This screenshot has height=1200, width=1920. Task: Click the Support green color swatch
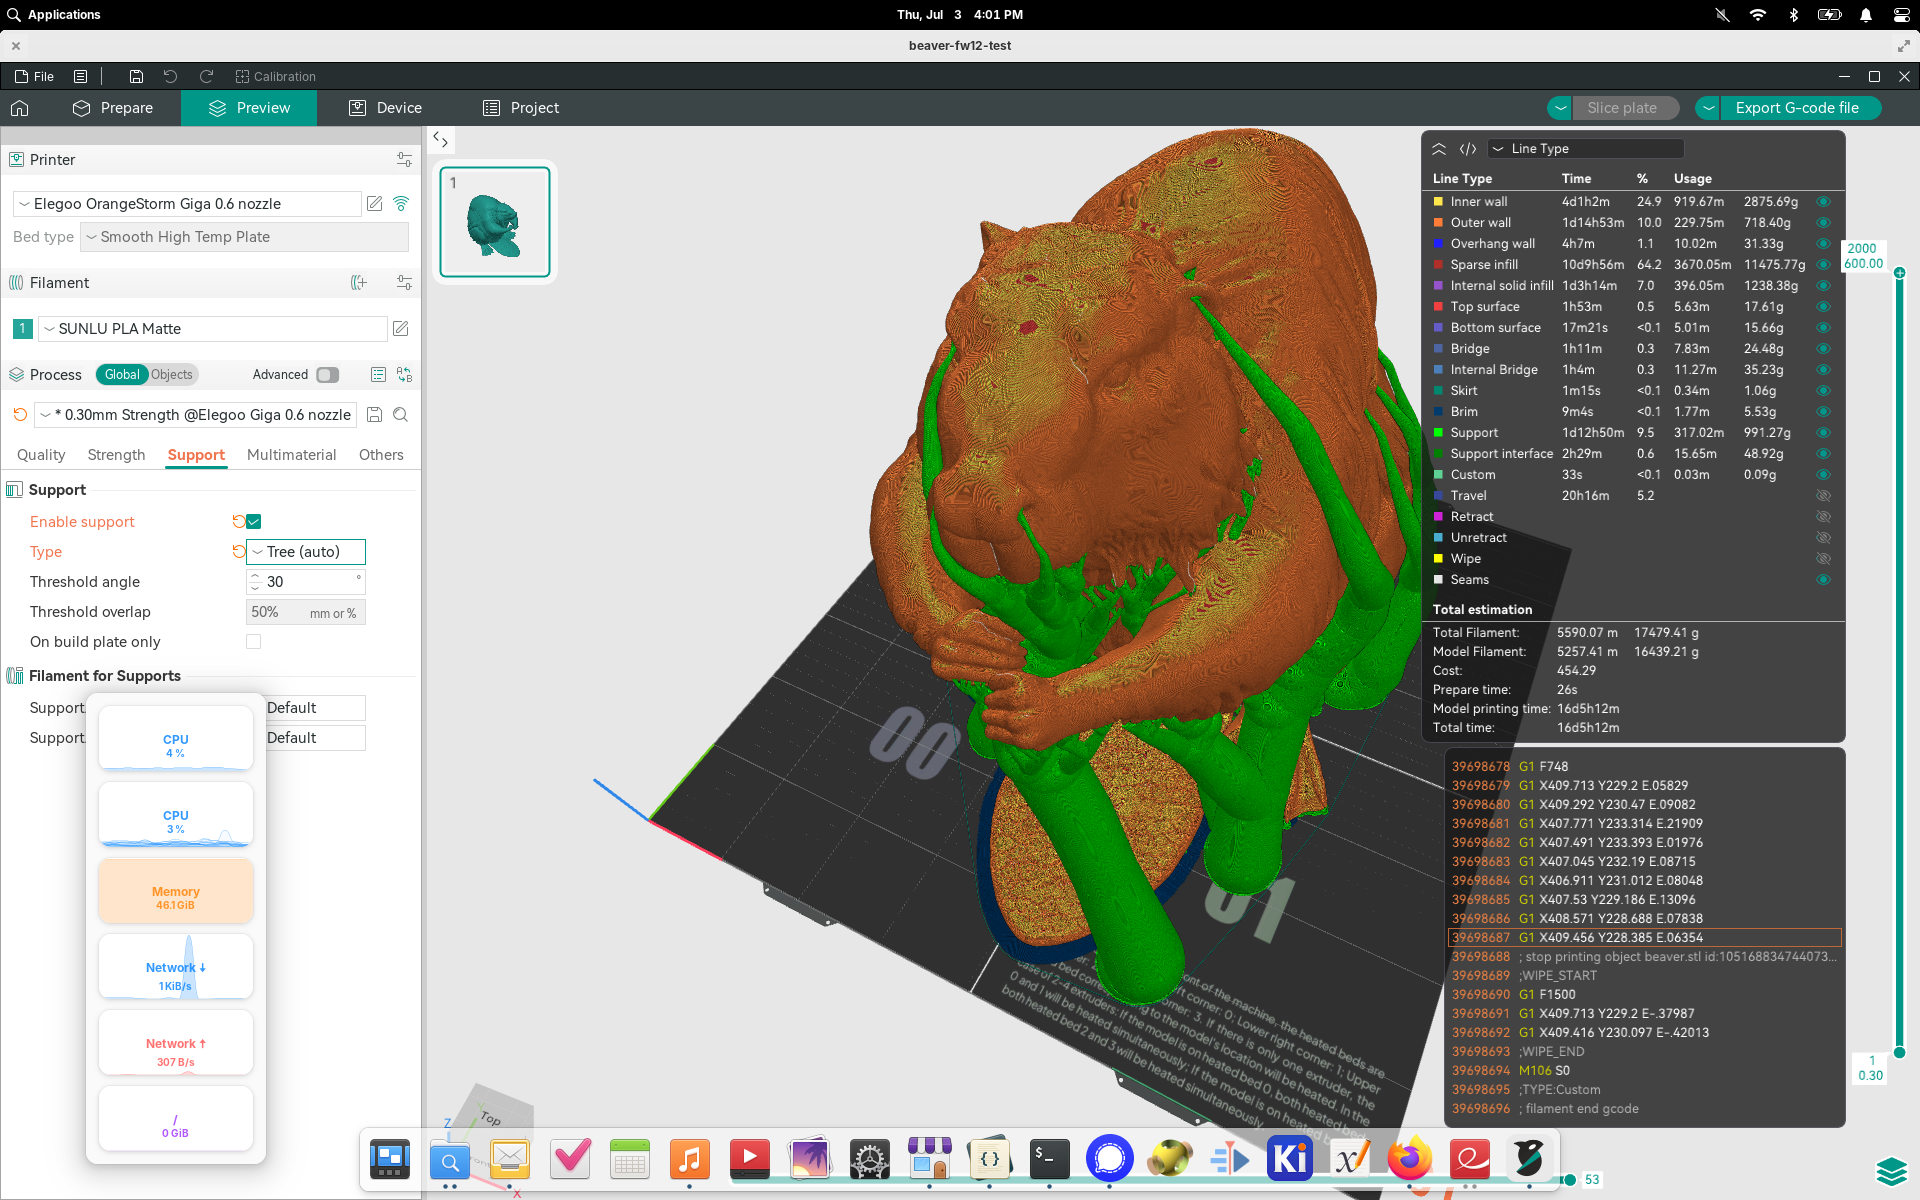[1438, 433]
